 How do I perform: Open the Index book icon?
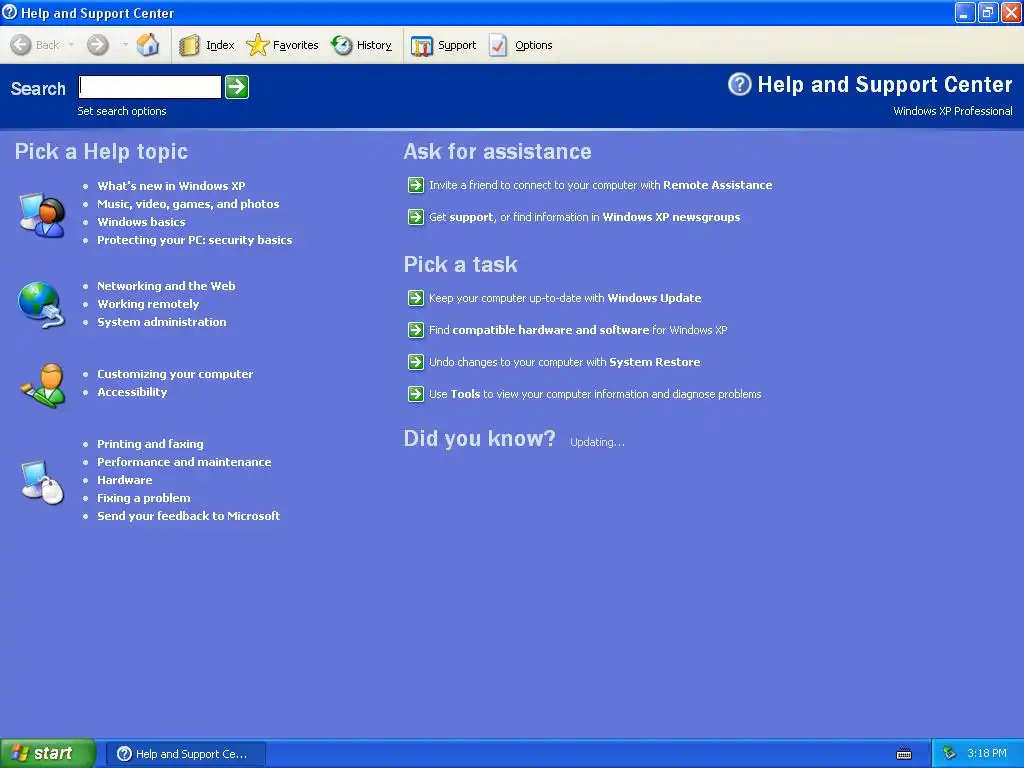coord(189,45)
